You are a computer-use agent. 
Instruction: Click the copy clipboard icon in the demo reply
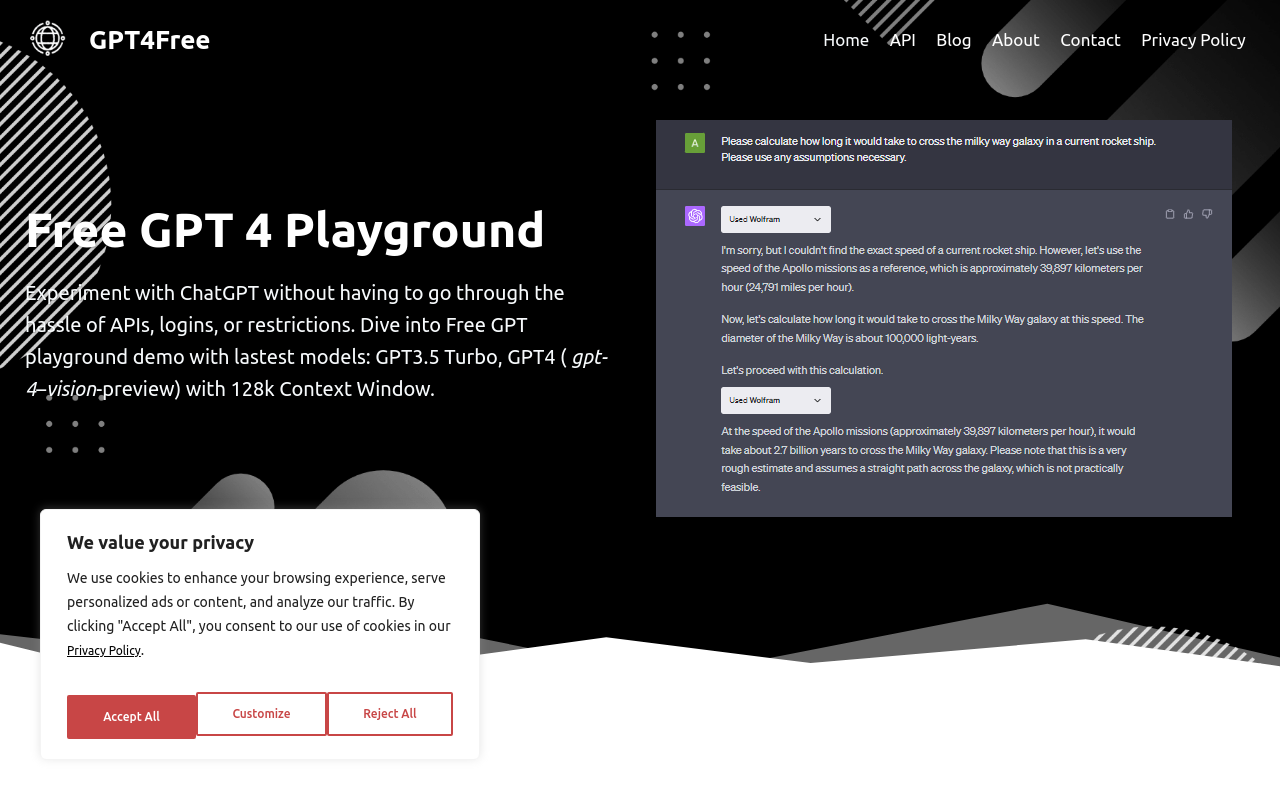click(x=1170, y=214)
